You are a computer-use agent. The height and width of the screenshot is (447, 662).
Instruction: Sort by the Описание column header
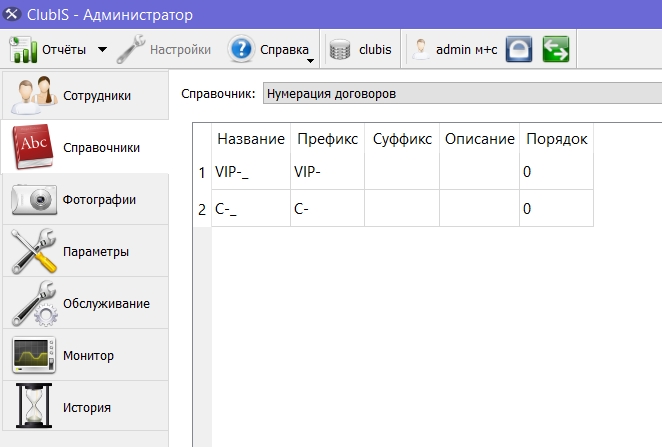click(x=480, y=139)
